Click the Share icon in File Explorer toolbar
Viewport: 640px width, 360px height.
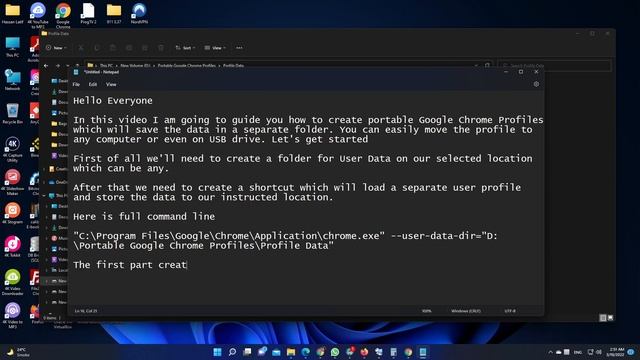tap(145, 48)
